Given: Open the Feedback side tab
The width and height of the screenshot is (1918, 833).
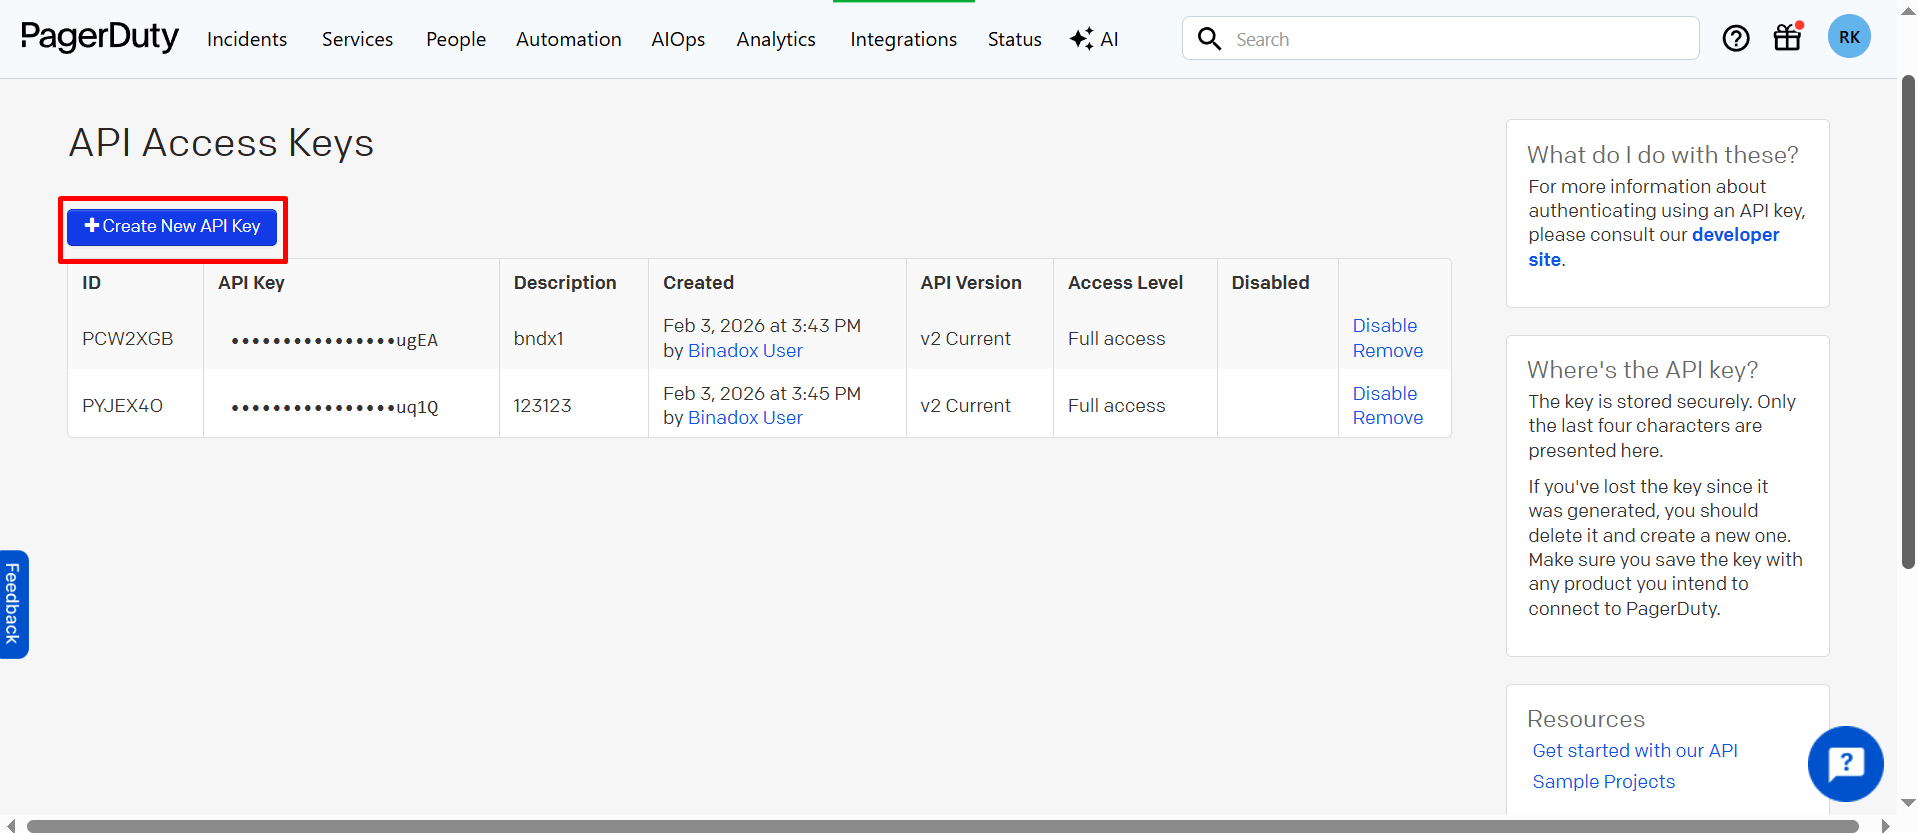Looking at the screenshot, I should point(13,604).
